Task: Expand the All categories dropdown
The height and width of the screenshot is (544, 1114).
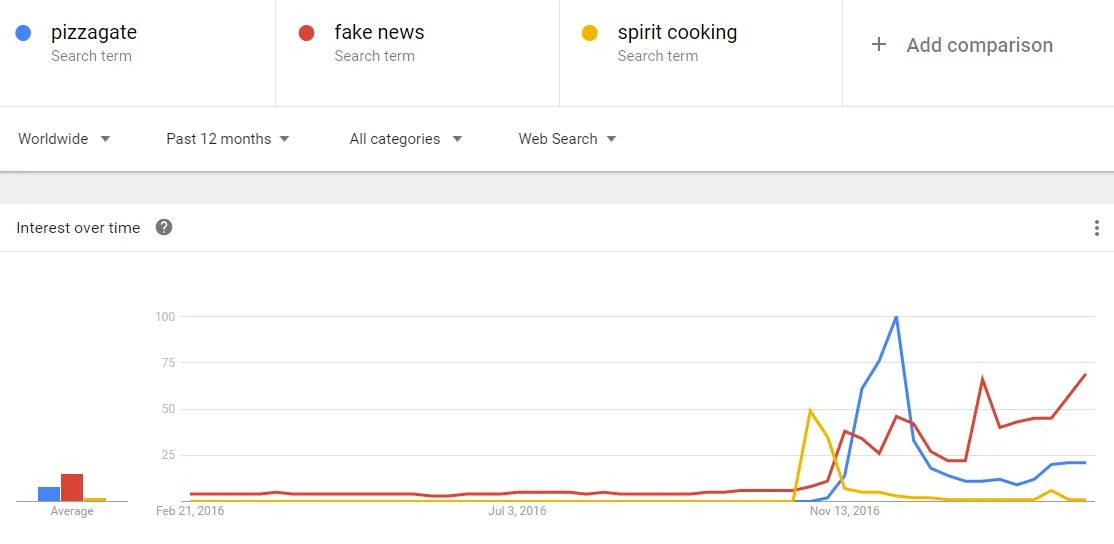Action: point(406,139)
